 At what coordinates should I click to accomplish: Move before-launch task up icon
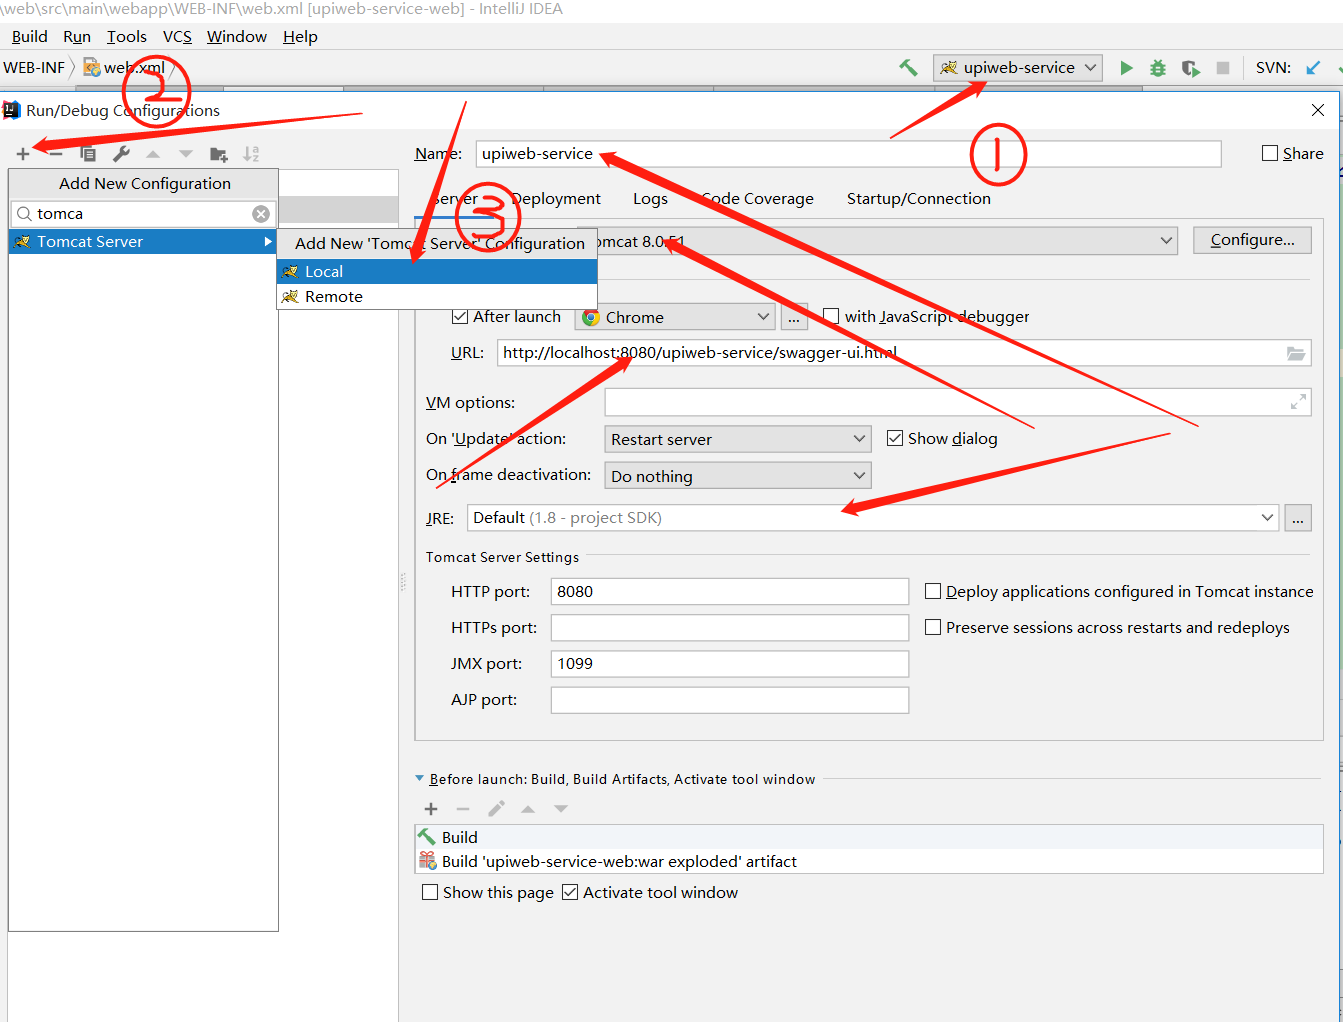[x=528, y=809]
